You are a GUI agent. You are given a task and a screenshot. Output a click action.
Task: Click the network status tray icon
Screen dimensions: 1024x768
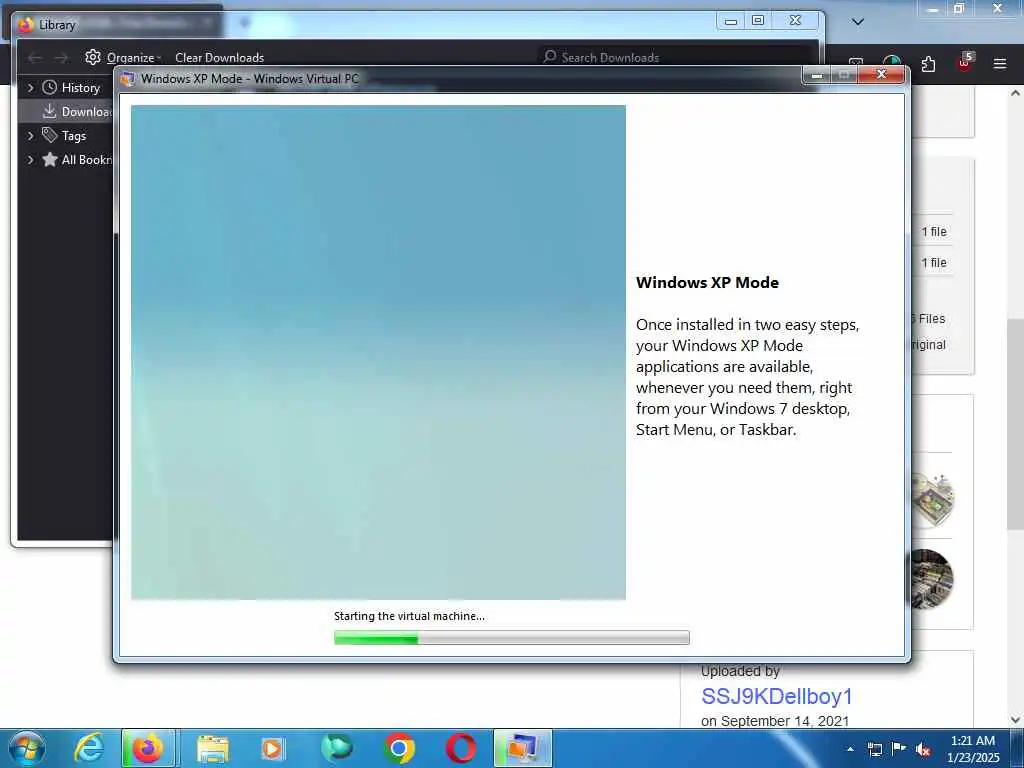[x=874, y=749]
